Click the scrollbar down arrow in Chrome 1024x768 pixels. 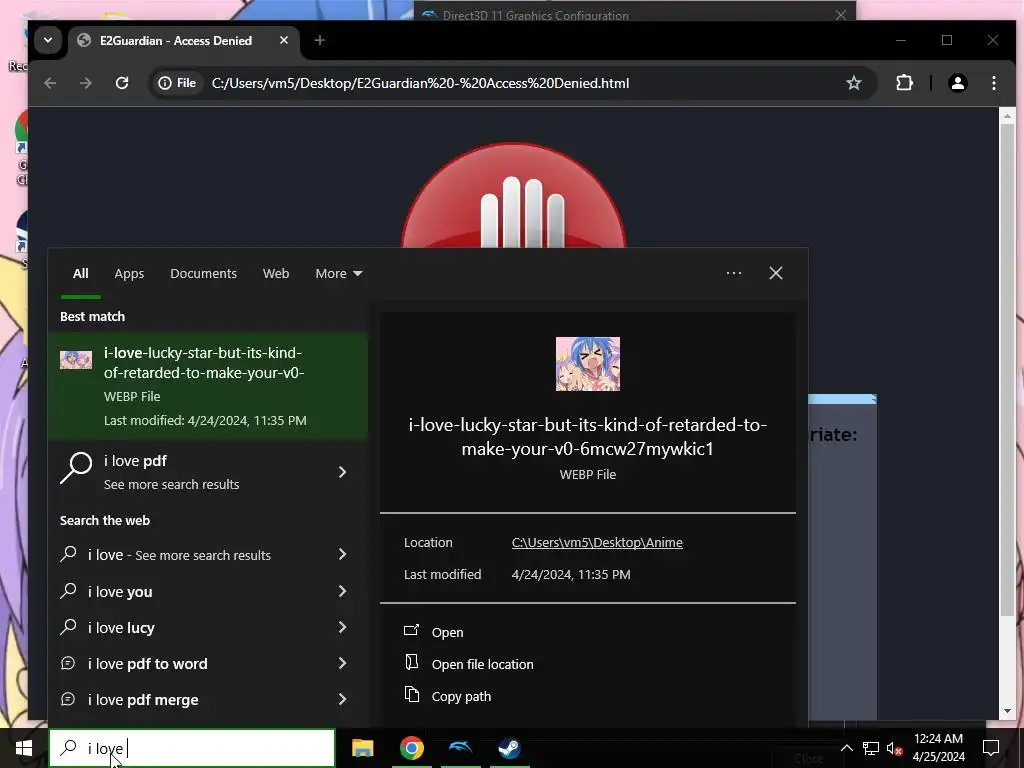pyautogui.click(x=1007, y=711)
